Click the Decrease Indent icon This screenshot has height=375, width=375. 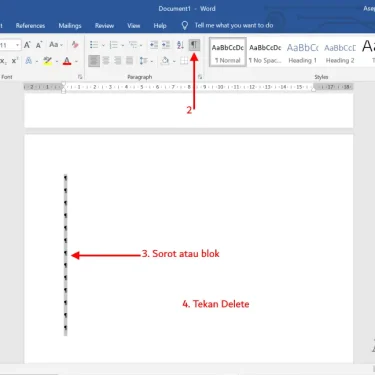154,45
